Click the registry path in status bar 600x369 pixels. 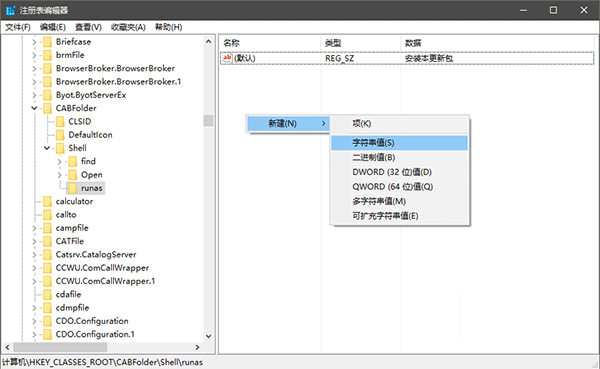pos(103,362)
